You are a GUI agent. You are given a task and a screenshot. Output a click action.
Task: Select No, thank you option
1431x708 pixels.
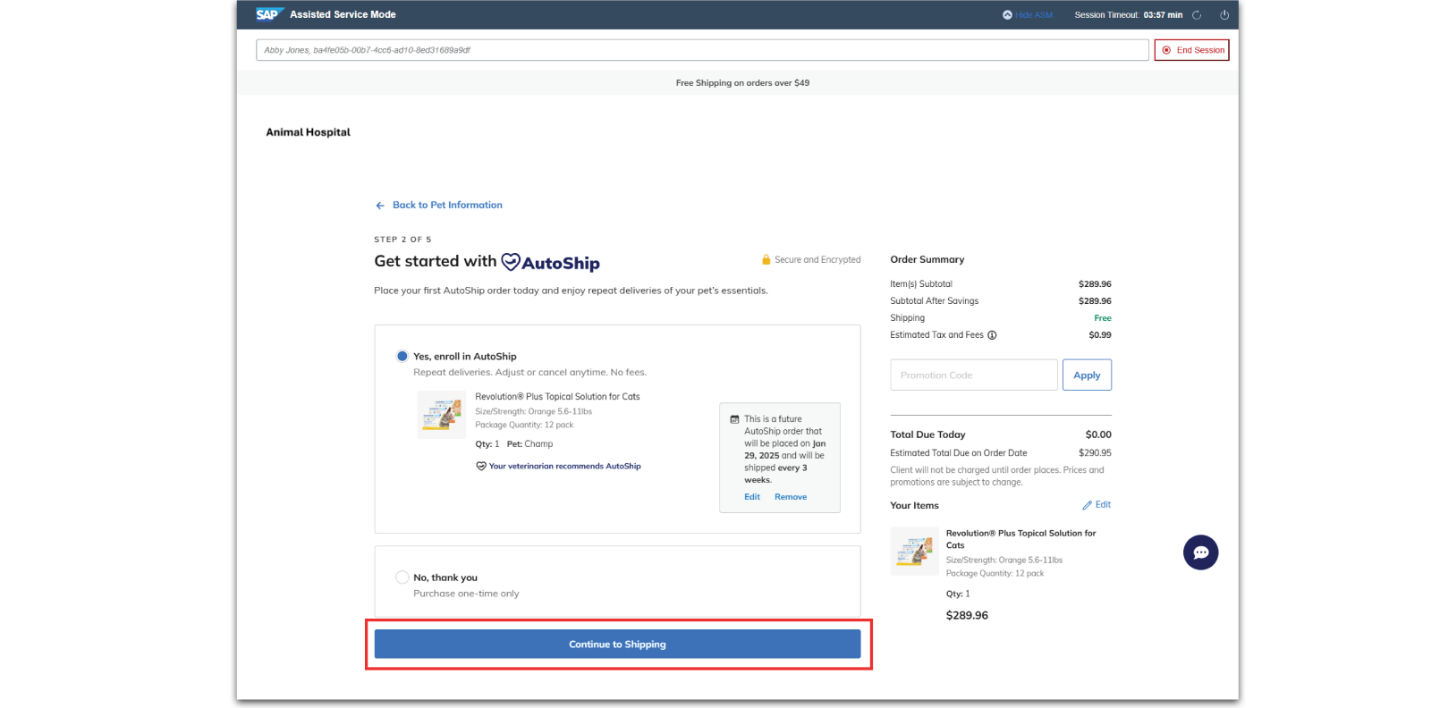pos(402,577)
